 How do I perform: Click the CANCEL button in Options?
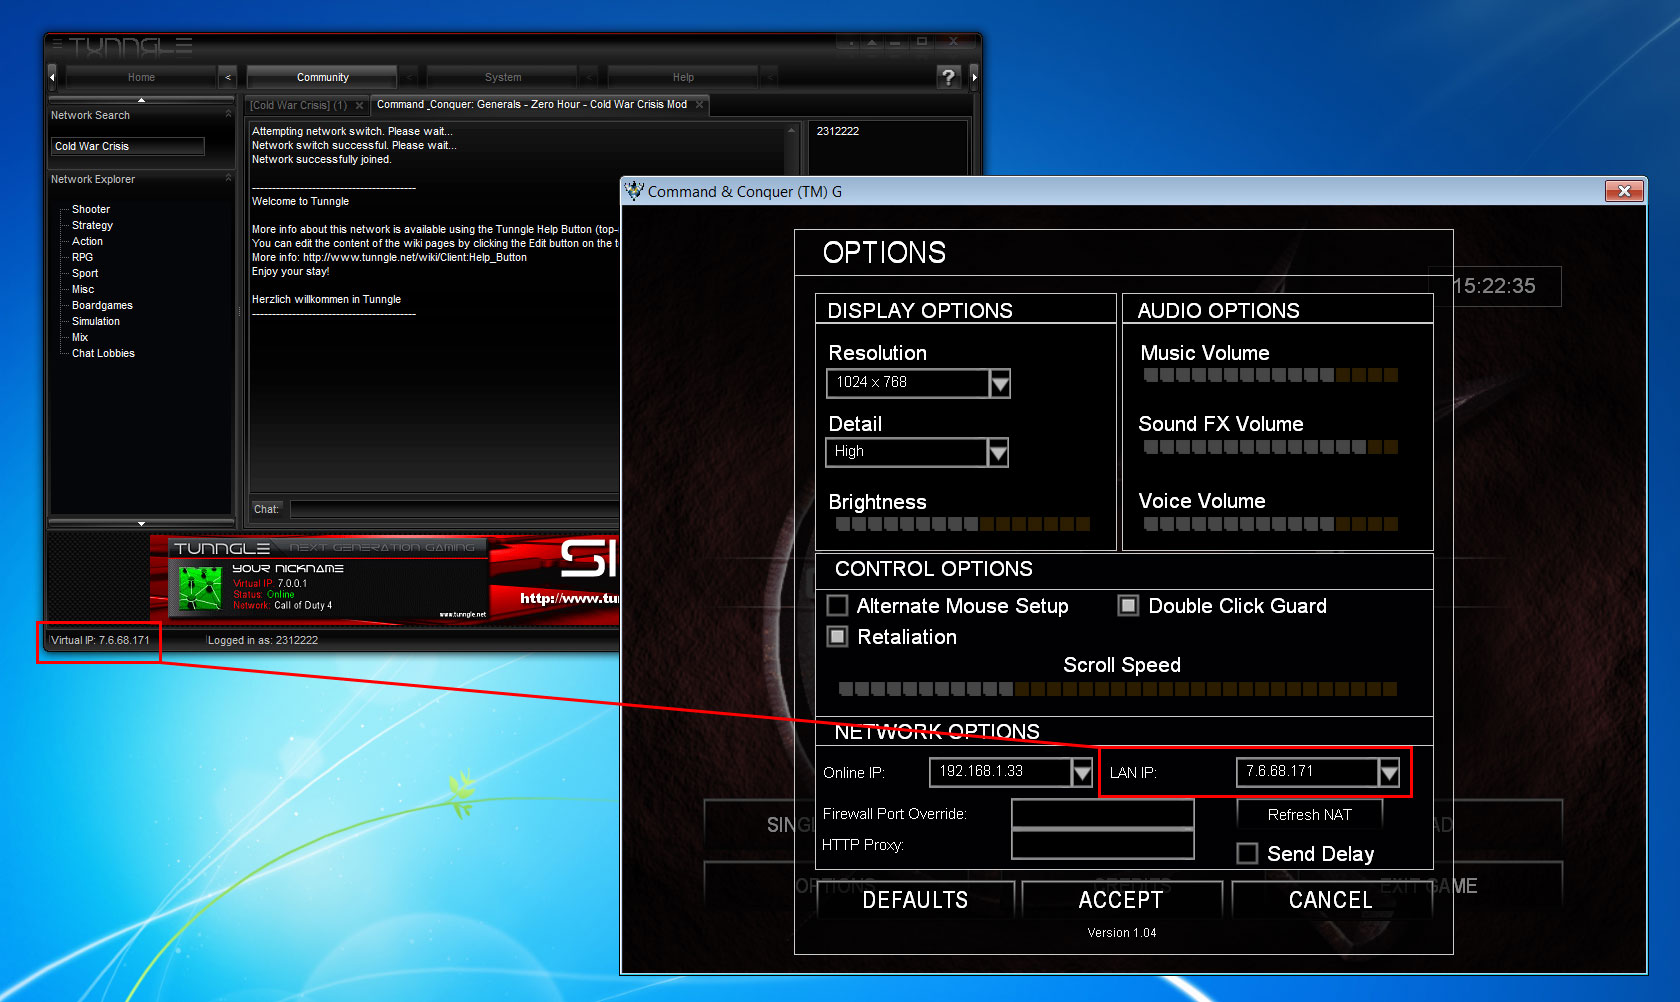point(1331,900)
